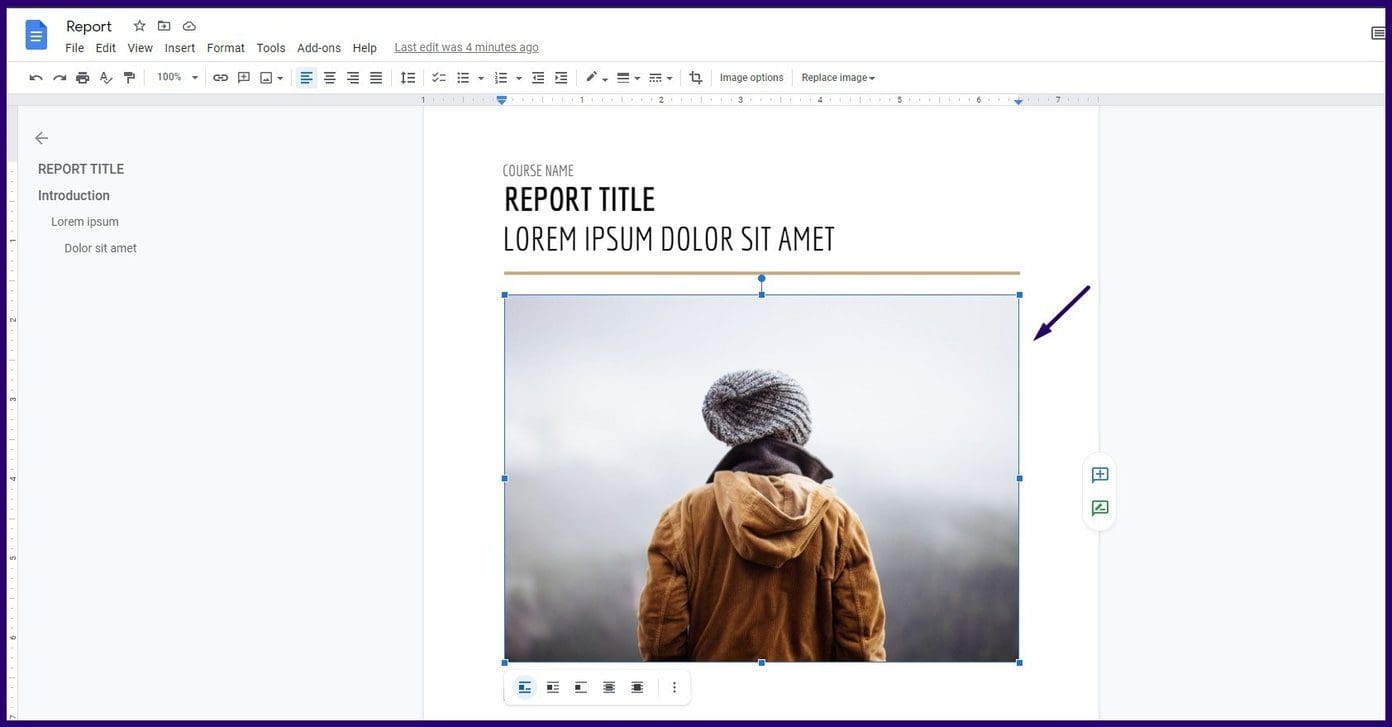Set image to Wrap text
1392x727 pixels.
(553, 687)
